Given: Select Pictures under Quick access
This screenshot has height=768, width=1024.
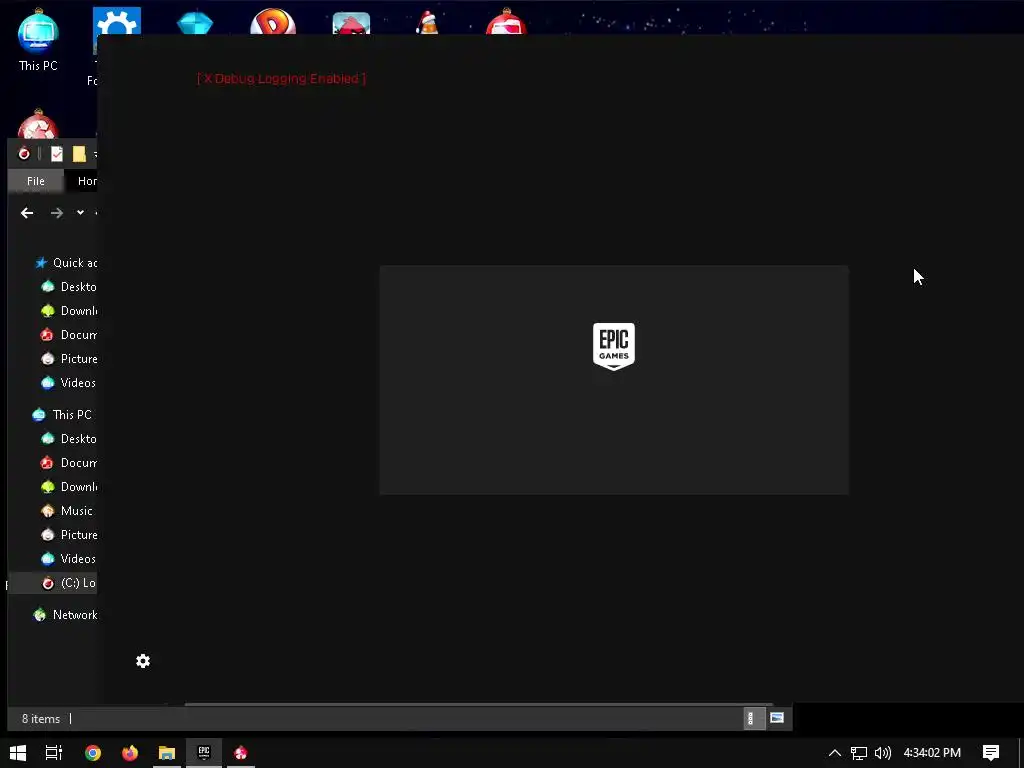Looking at the screenshot, I should pyautogui.click(x=69, y=359).
